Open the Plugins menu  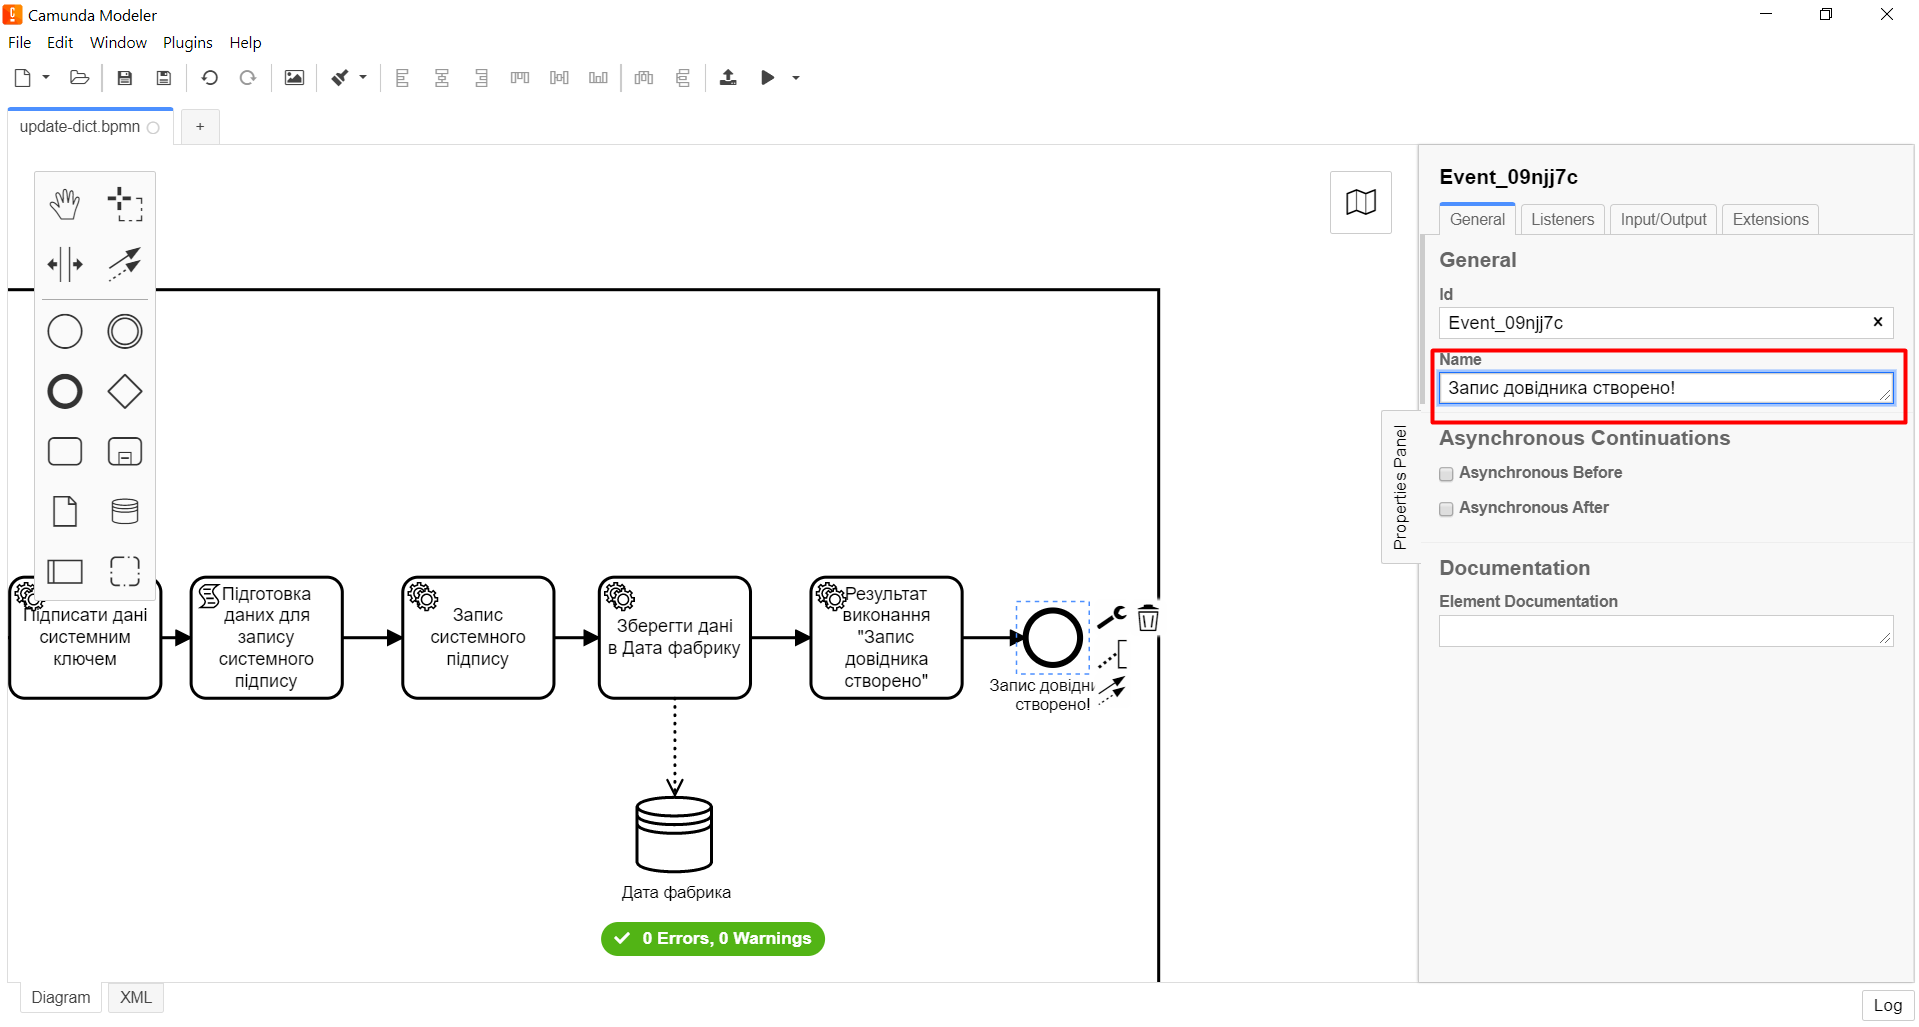click(187, 42)
